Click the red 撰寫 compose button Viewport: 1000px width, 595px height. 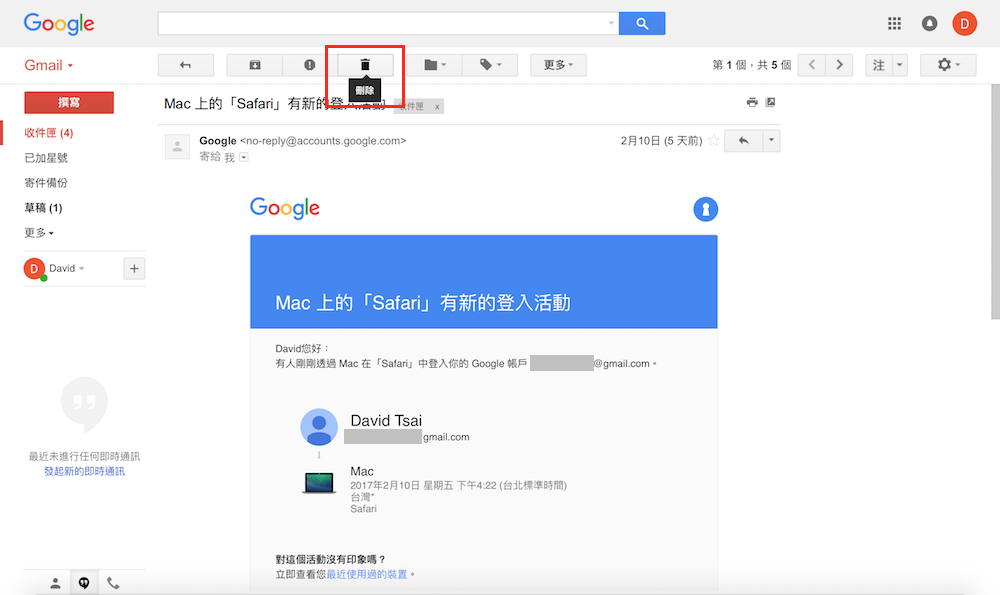click(x=69, y=103)
